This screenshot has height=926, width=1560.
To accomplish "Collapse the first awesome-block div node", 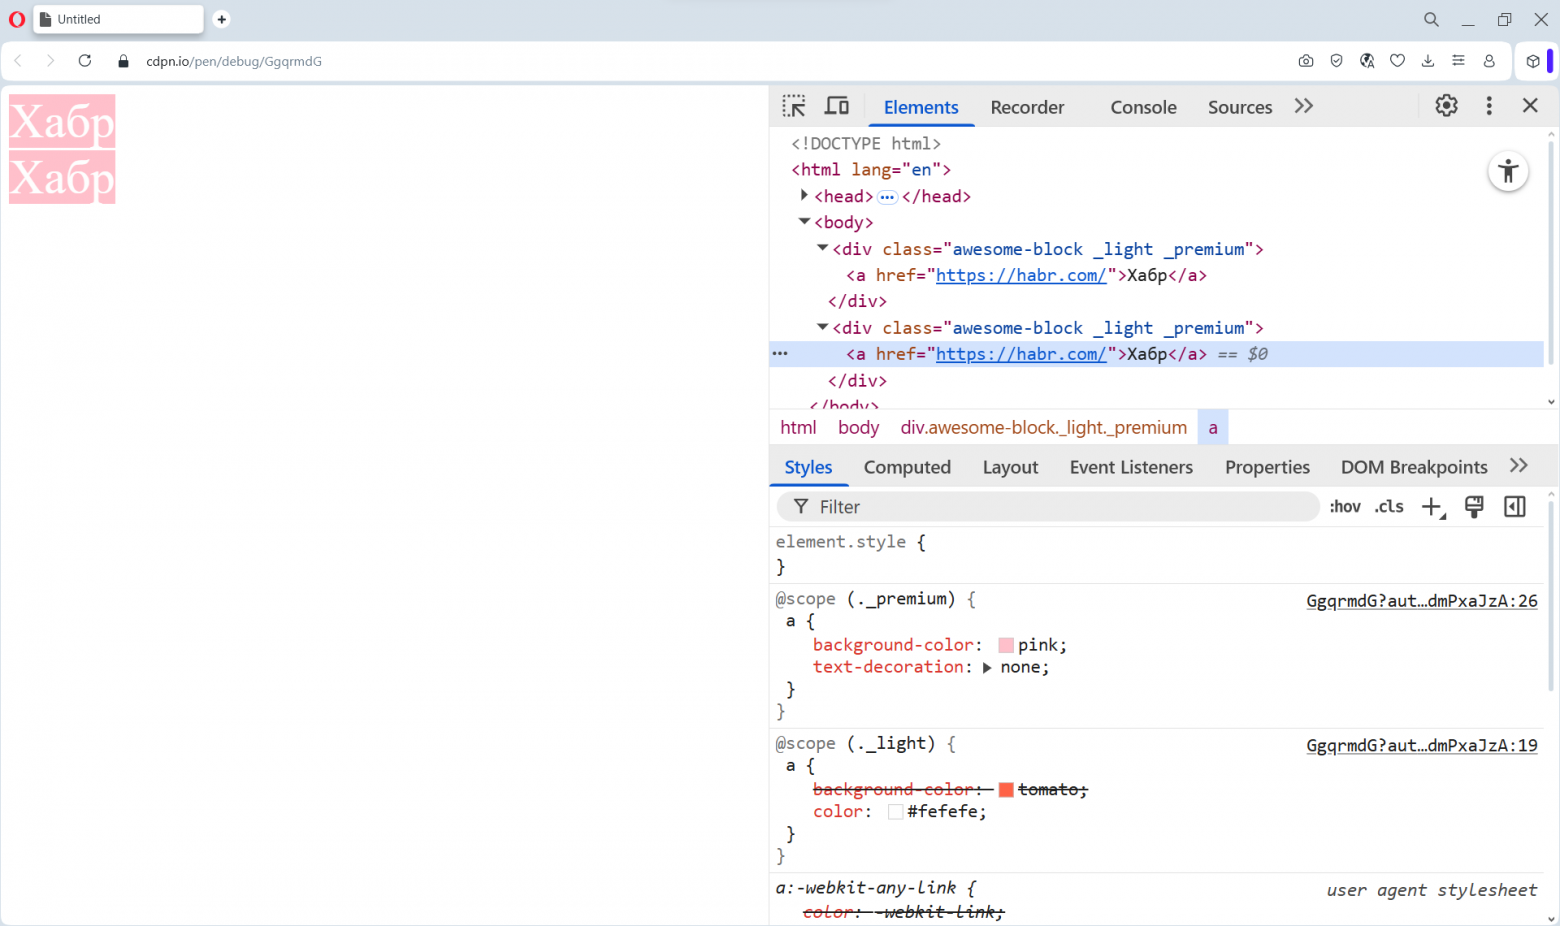I will (x=822, y=247).
